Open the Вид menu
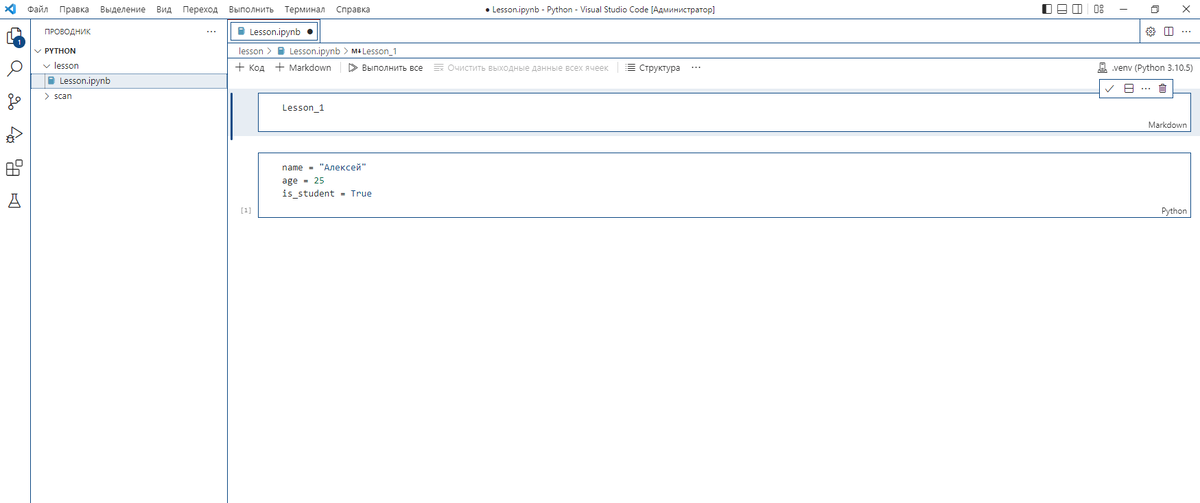The height and width of the screenshot is (503, 1200). [x=165, y=9]
